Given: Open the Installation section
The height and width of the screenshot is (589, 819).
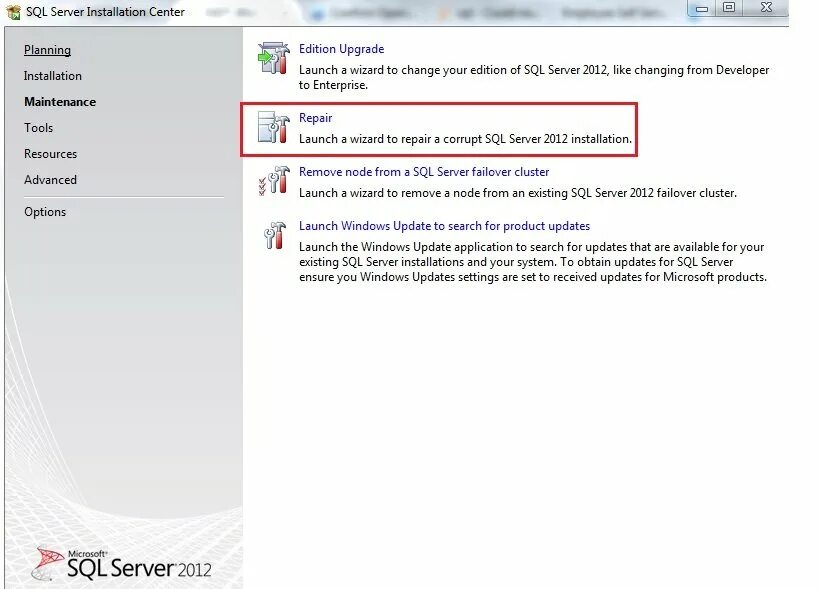Looking at the screenshot, I should tap(53, 76).
